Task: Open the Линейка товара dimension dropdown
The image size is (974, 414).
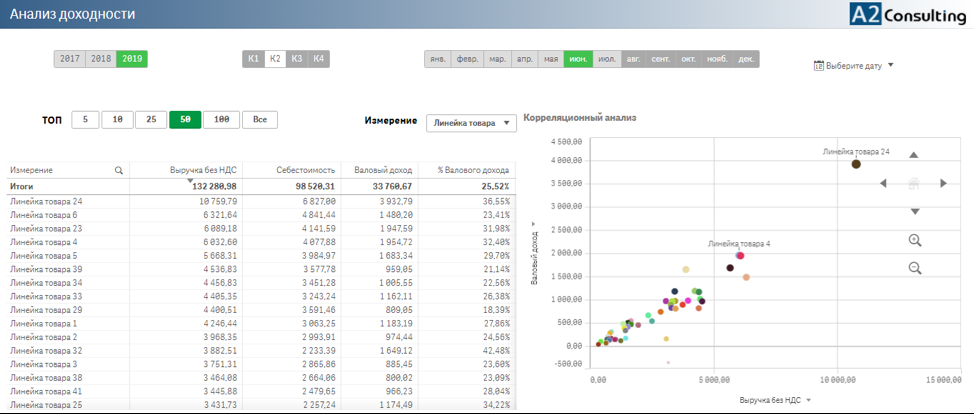Action: click(x=471, y=123)
